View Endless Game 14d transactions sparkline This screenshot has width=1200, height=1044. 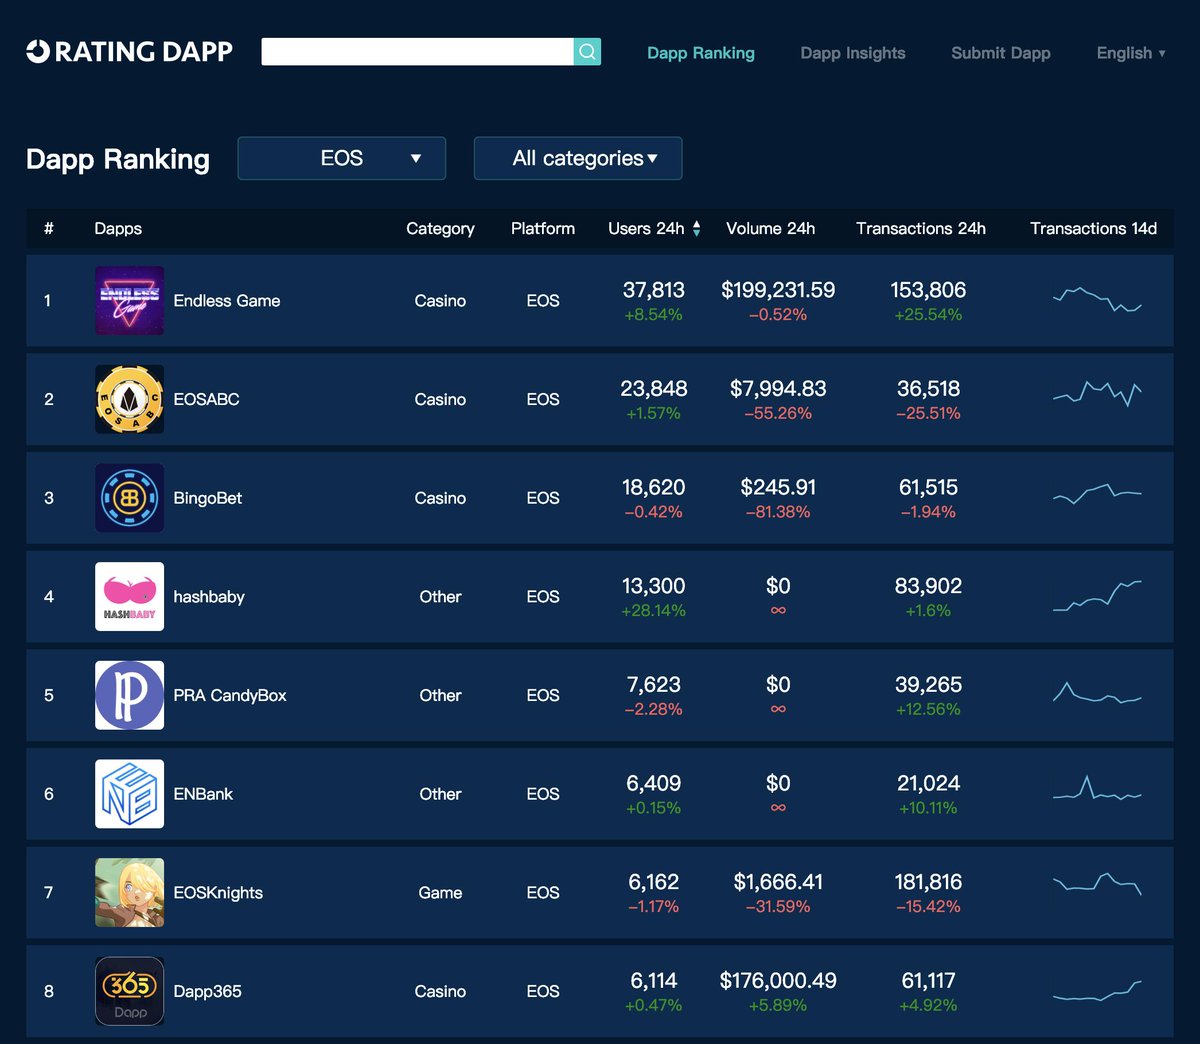pyautogui.click(x=1097, y=299)
